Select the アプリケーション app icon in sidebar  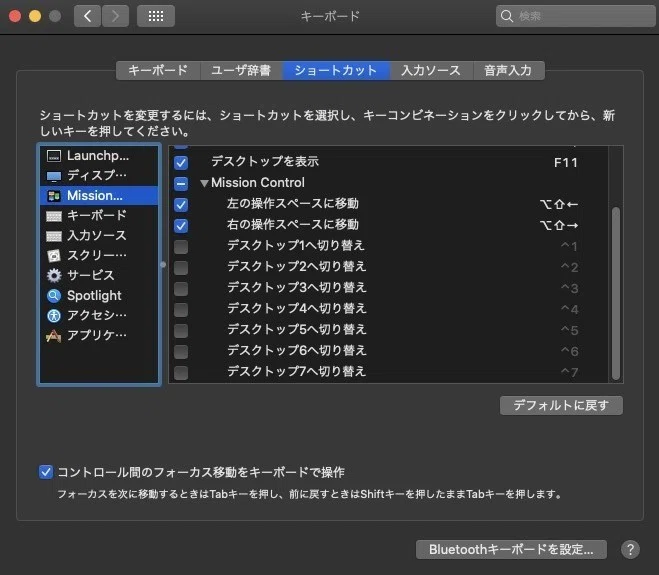pyautogui.click(x=54, y=335)
